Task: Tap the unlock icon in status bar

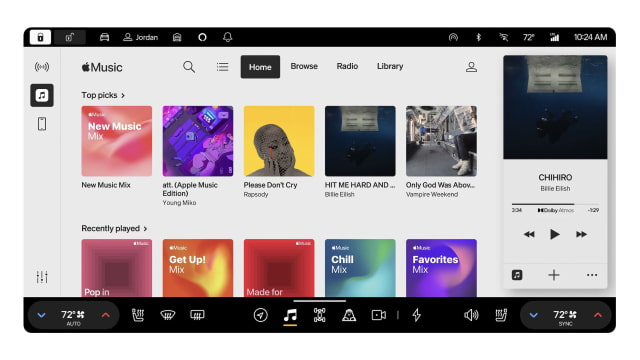Action: [x=70, y=37]
